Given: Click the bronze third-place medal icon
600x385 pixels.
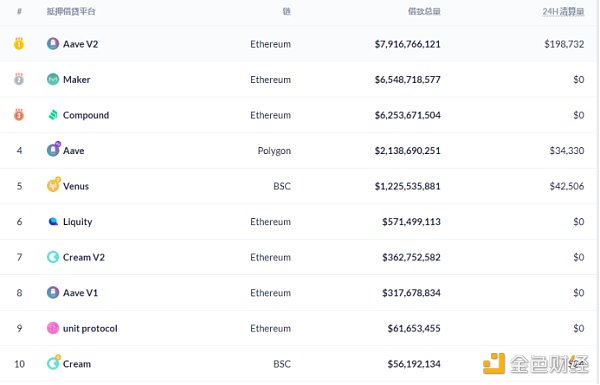Looking at the screenshot, I should [x=19, y=114].
